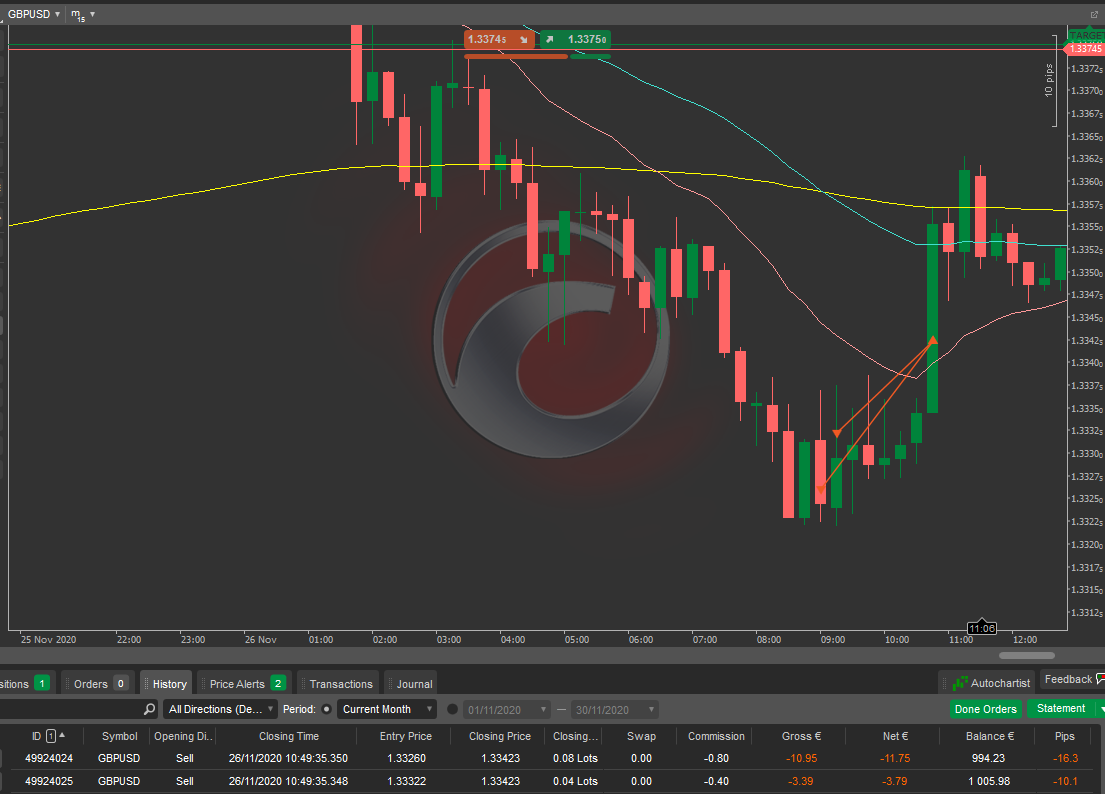1105x794 pixels.
Task: Expand the All Directions filter dropdown
Action: [221, 709]
